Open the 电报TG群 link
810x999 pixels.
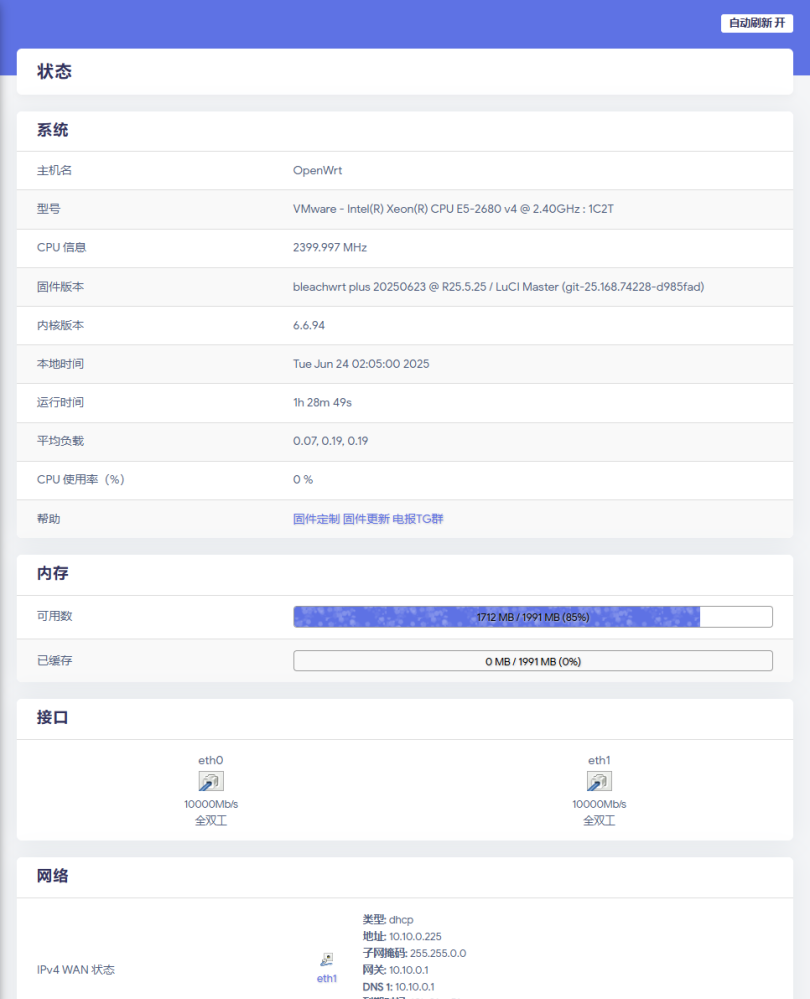tap(417, 519)
